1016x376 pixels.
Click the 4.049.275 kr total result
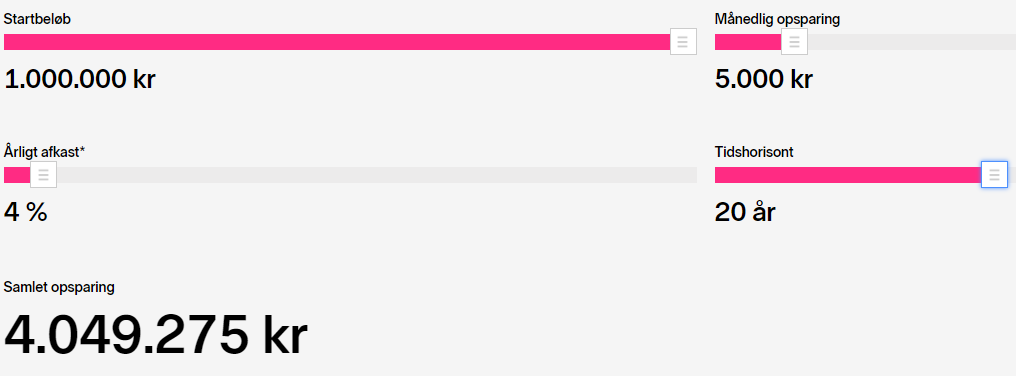[x=156, y=335]
